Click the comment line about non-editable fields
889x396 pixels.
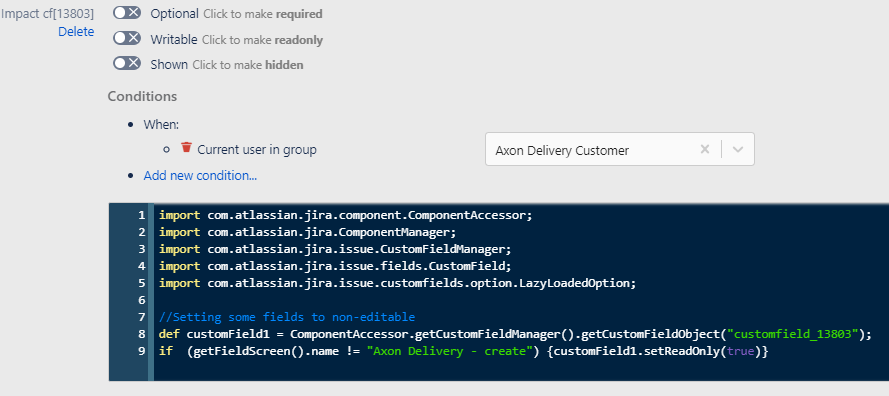point(287,317)
